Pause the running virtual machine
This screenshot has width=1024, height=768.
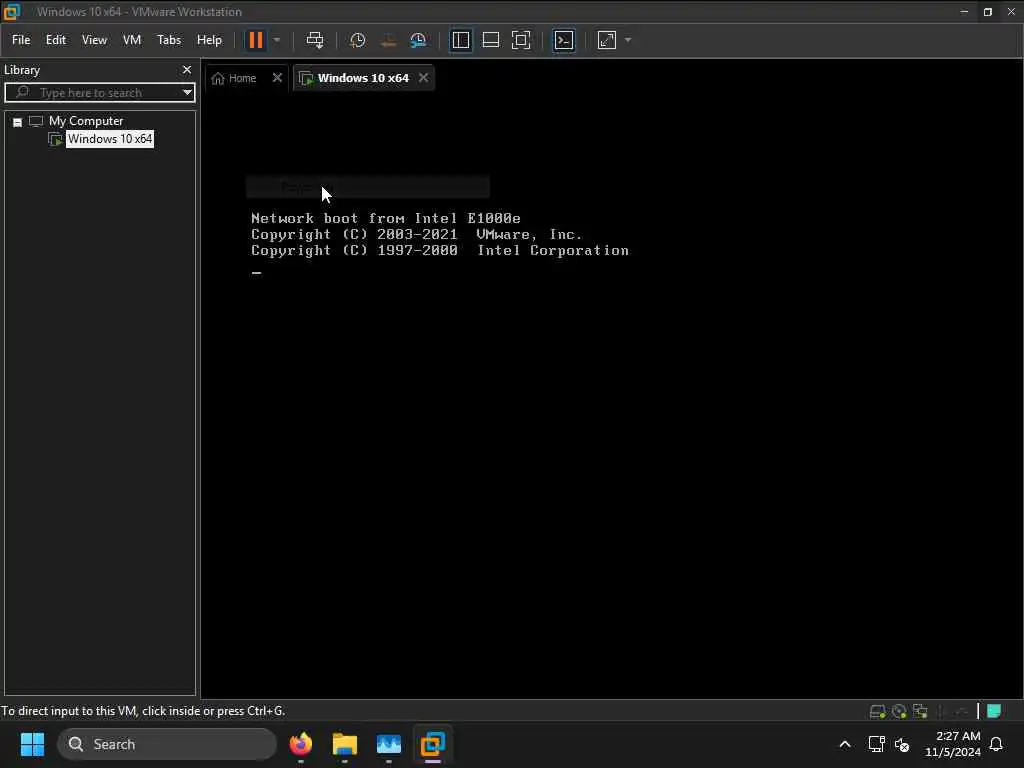click(255, 40)
